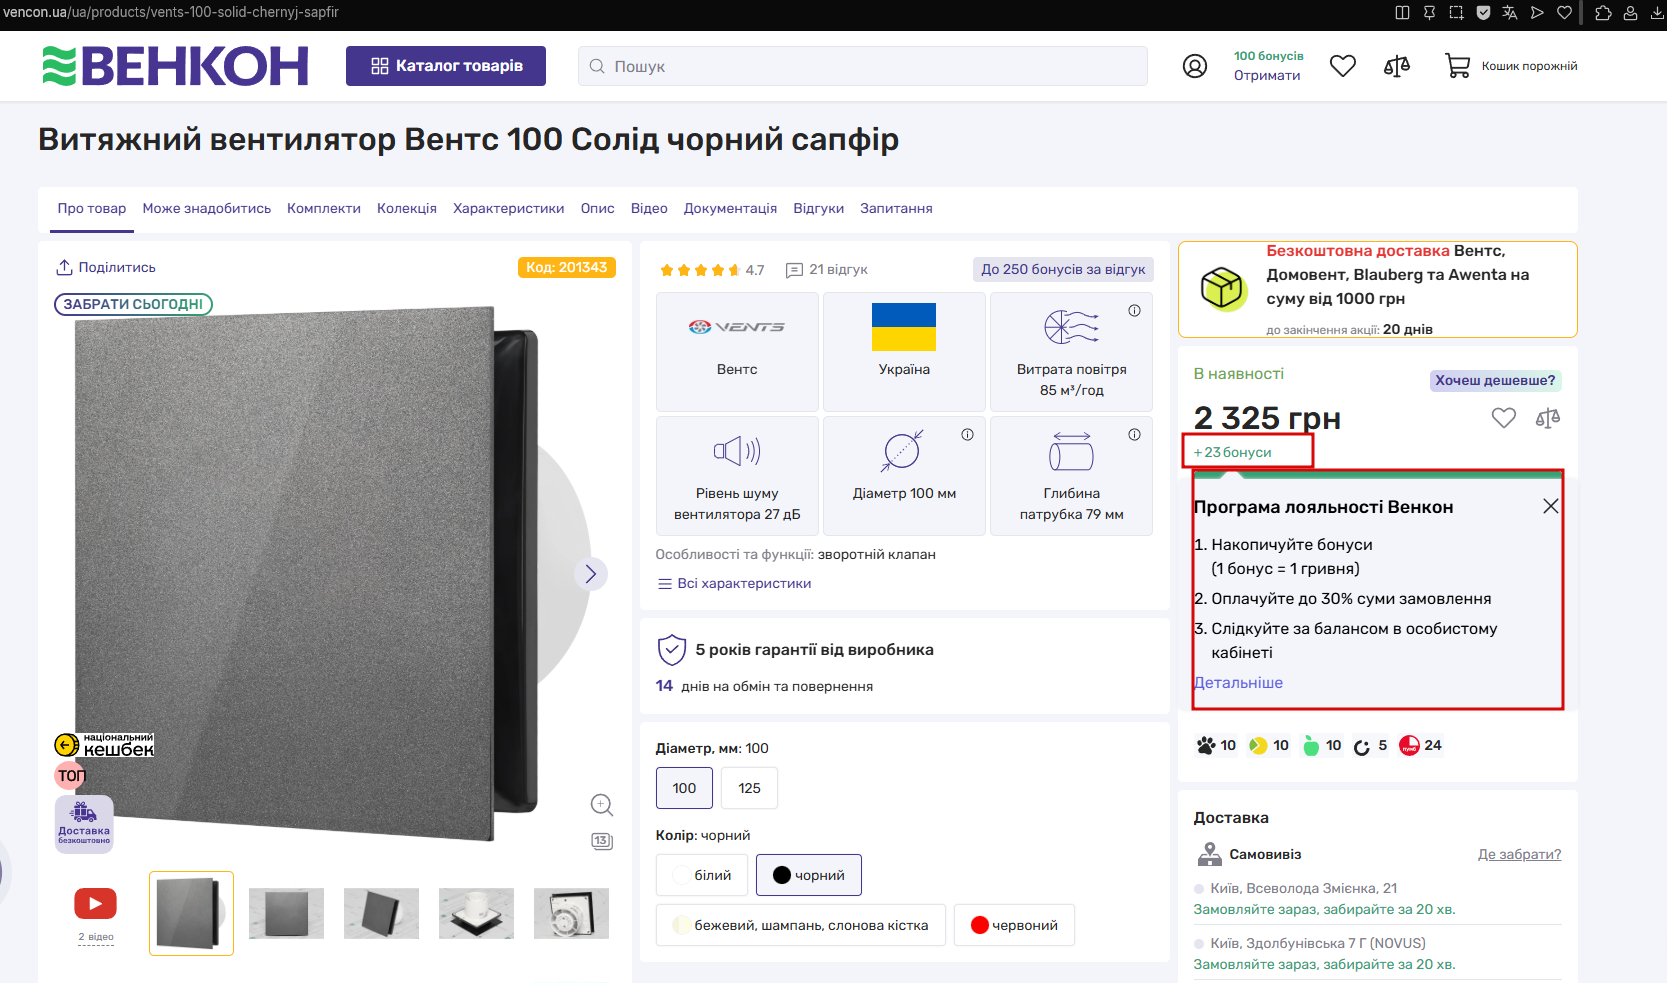Add the product to favorites near the price
The height and width of the screenshot is (983, 1667).
click(x=1504, y=418)
